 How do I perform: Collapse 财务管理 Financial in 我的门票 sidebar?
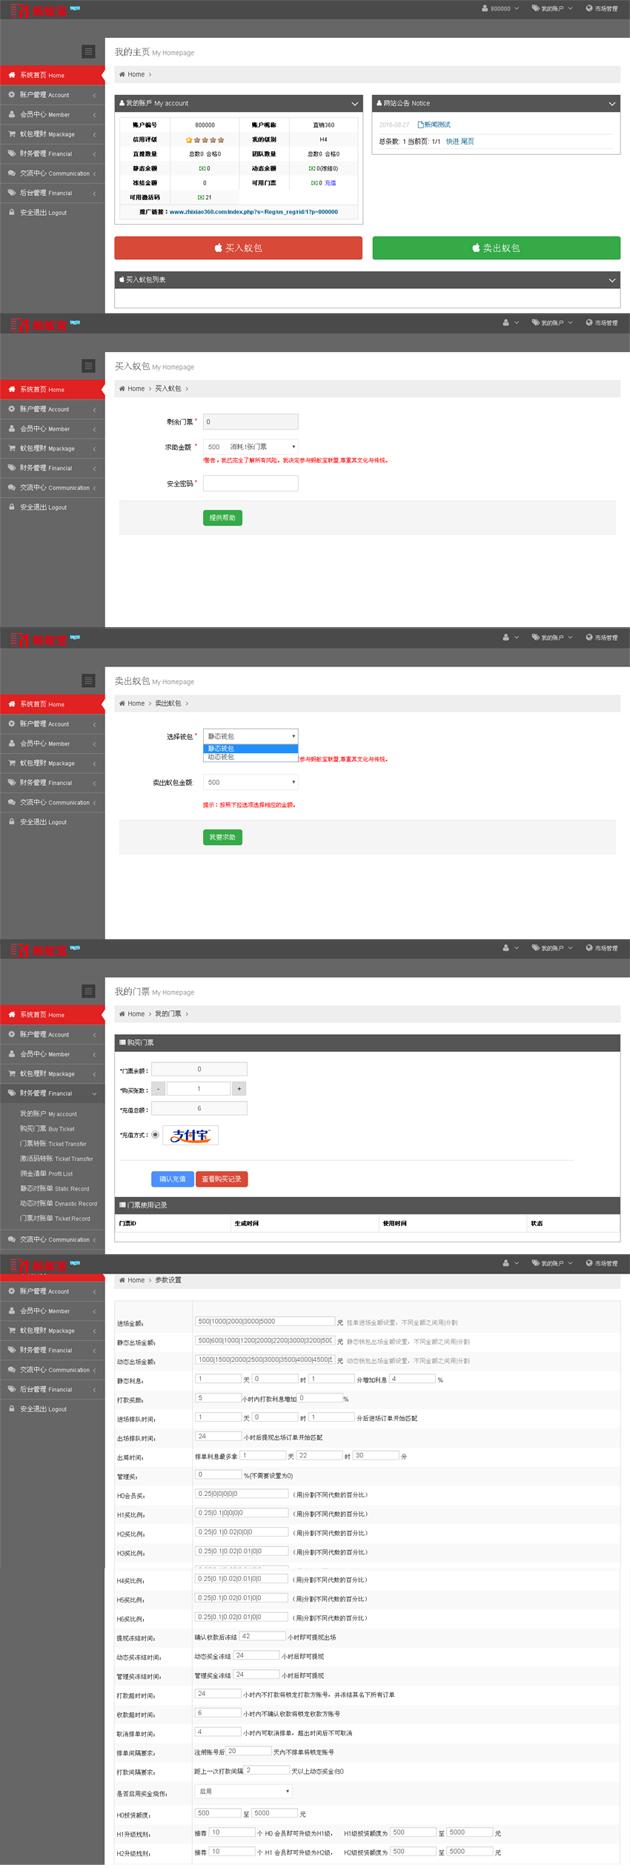click(x=52, y=1093)
